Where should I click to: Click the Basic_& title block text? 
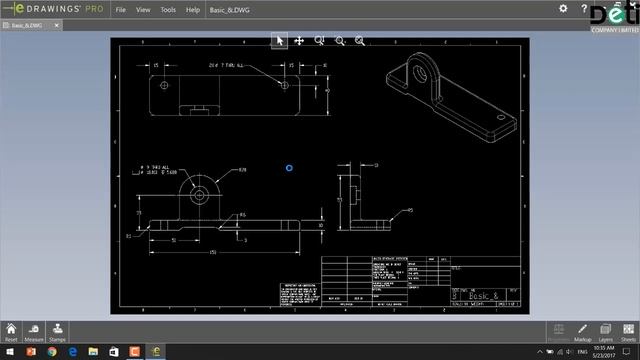coord(483,296)
